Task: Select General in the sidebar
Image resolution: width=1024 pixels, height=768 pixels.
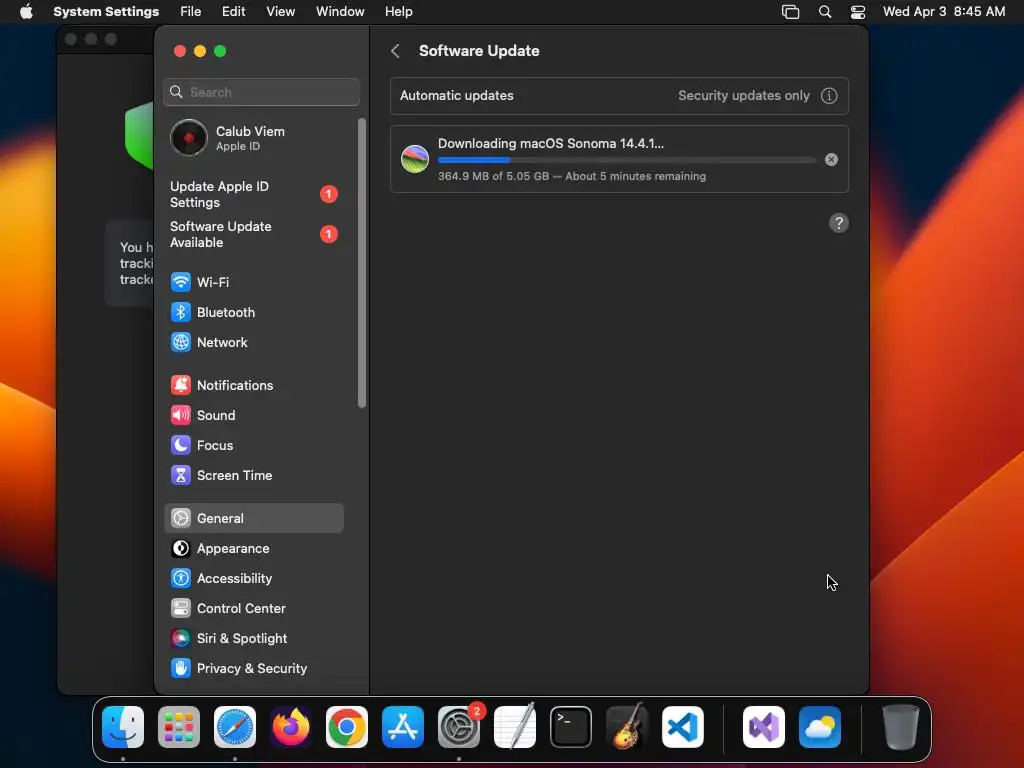Action: (x=253, y=519)
